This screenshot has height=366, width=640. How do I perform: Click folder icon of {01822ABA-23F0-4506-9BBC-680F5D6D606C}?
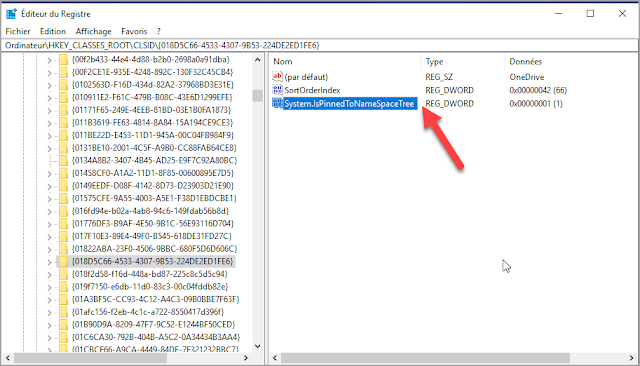point(63,249)
